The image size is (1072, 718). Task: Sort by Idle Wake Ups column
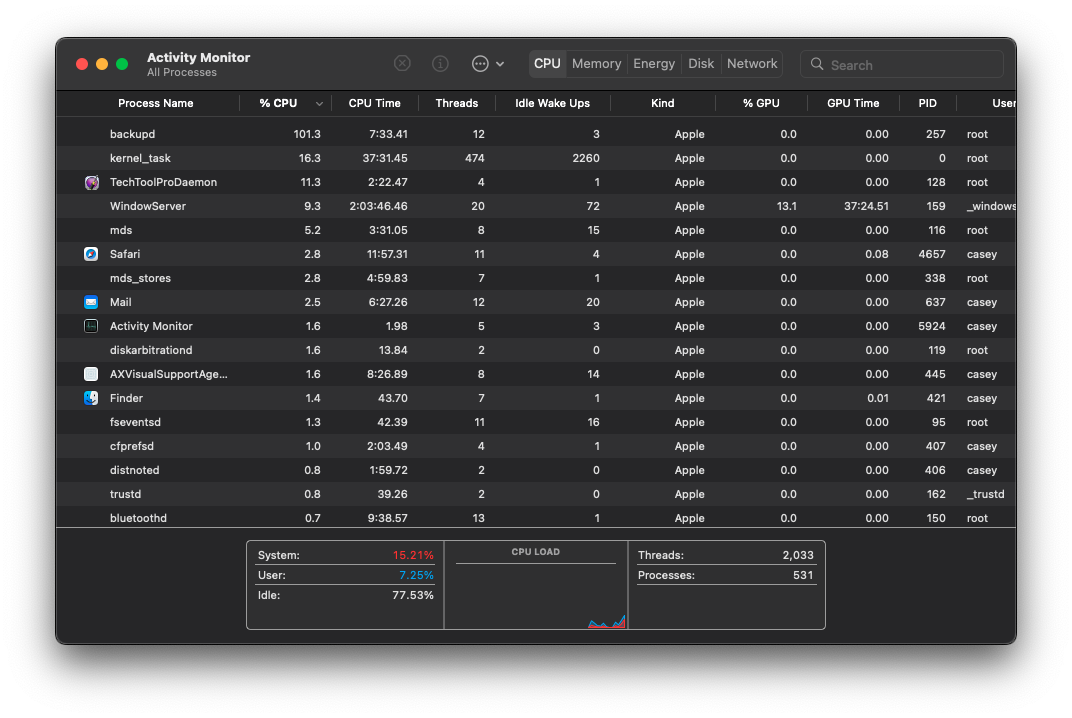pos(552,103)
